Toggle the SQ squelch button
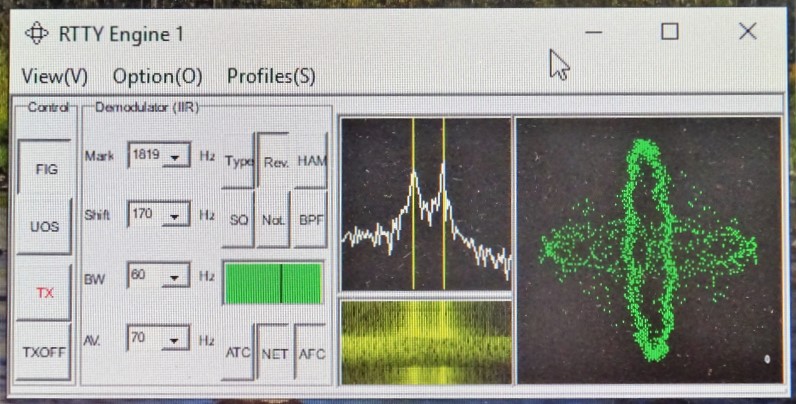Viewport: 796px width, 404px height. 238,220
